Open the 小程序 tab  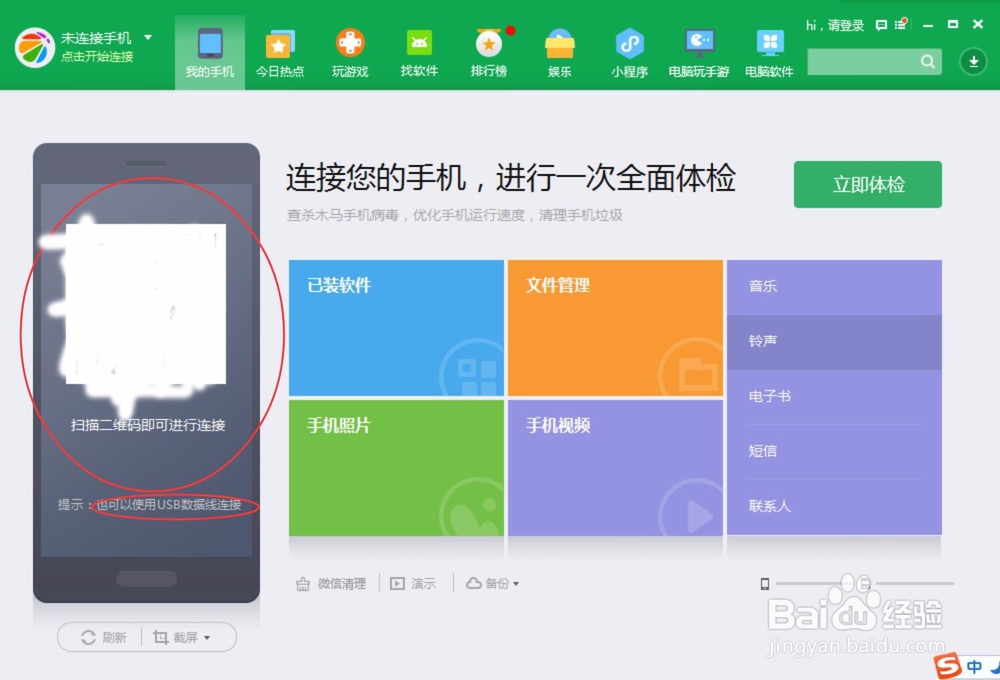tap(629, 53)
